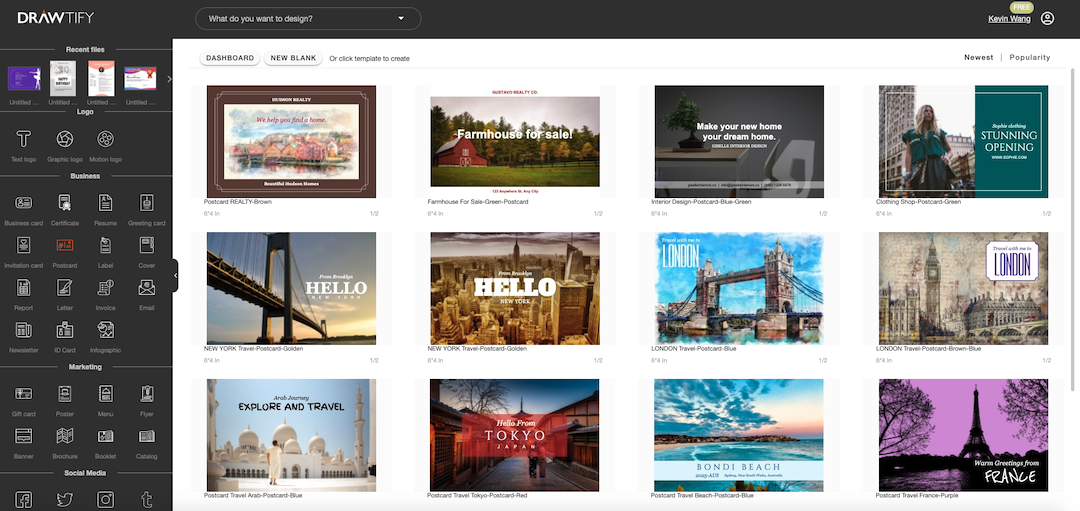Click the DRAWTIFY logo
The height and width of the screenshot is (511, 1080).
coord(56,18)
